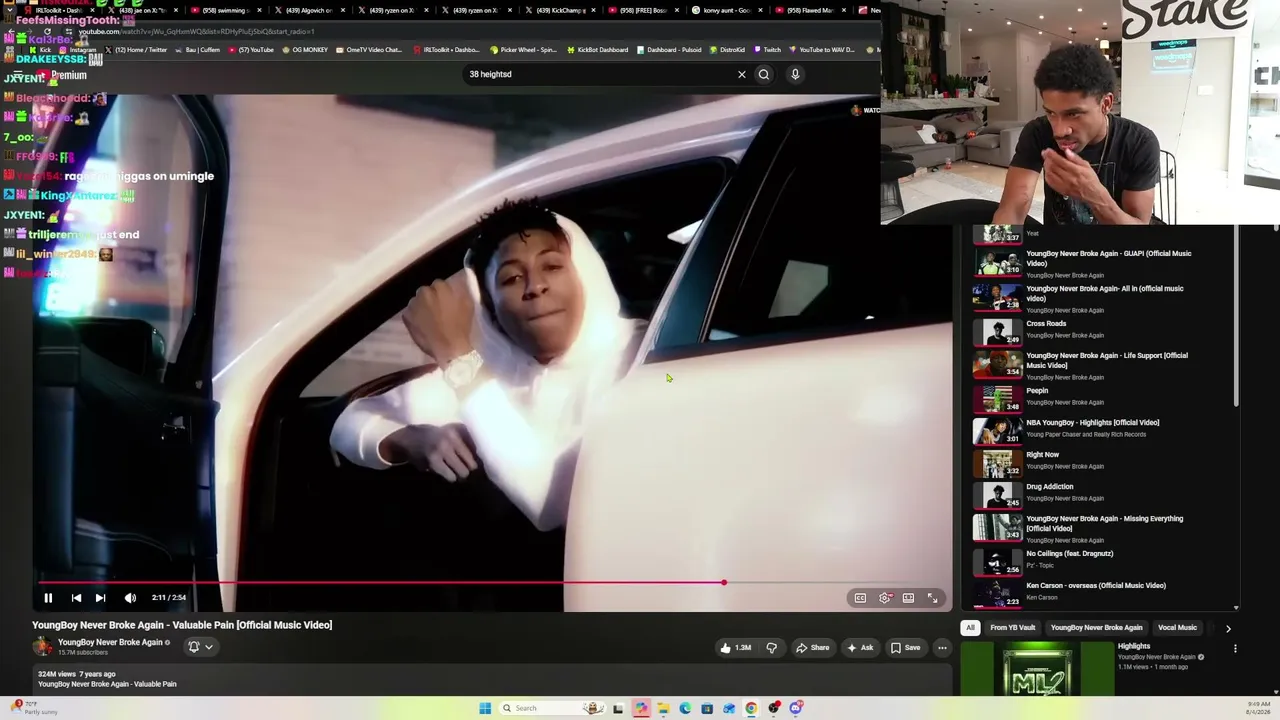Open the YoungBoy Never Broke Again channel avatar
The width and height of the screenshot is (1280, 720).
tap(43, 646)
